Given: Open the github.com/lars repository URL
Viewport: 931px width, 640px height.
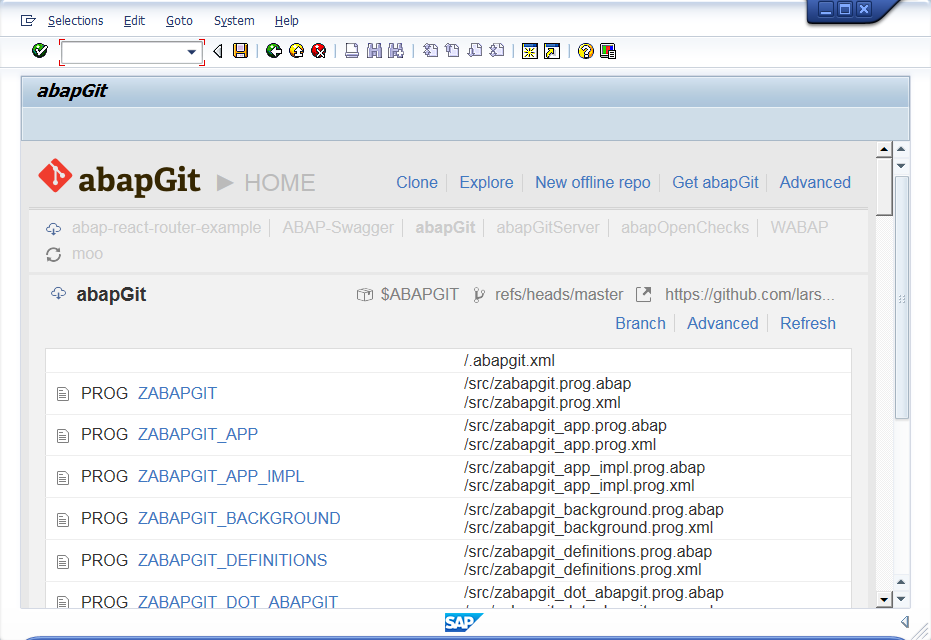Looking at the screenshot, I should point(749,294).
